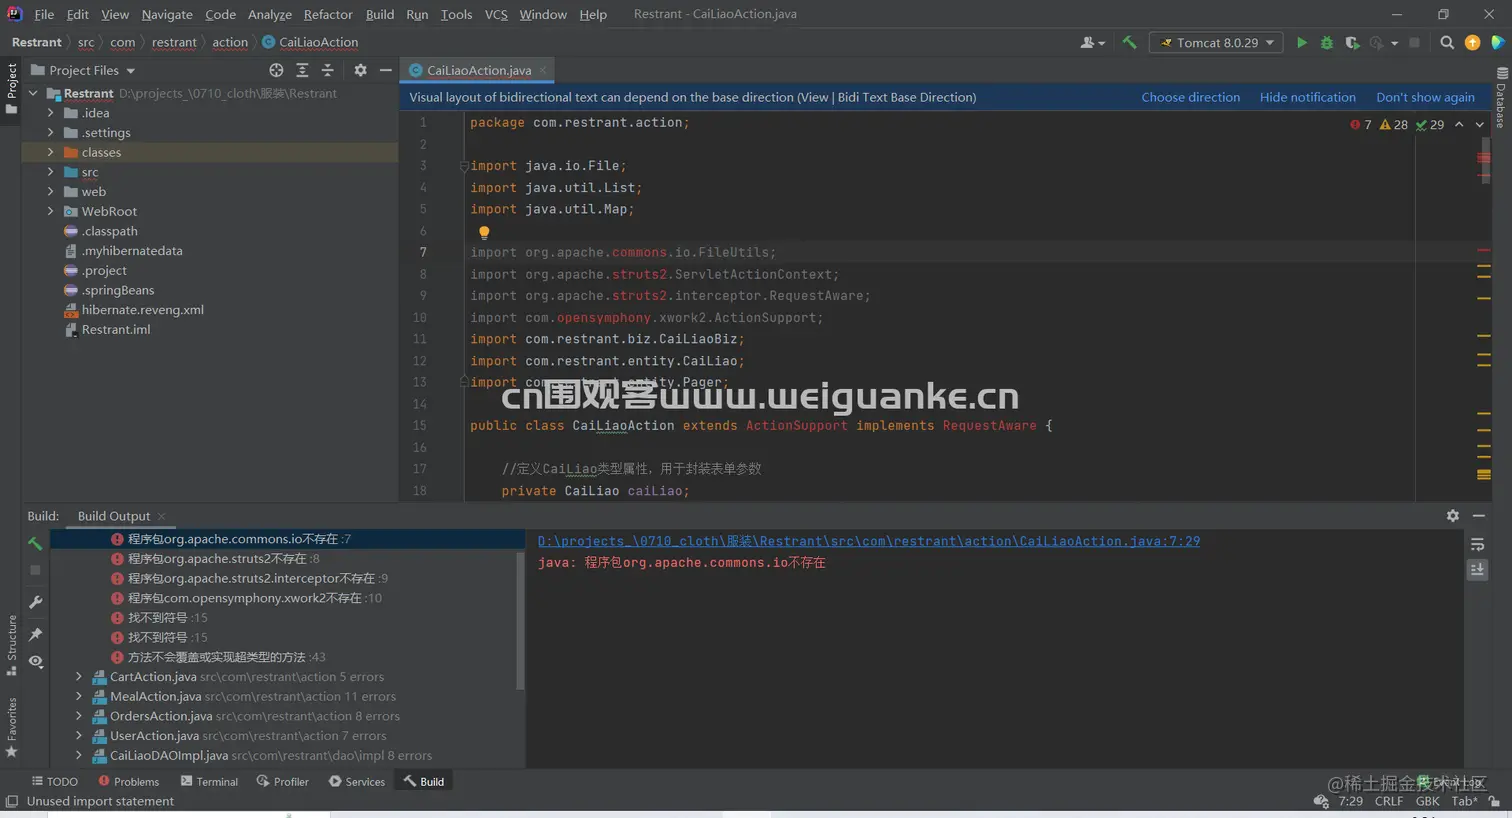The image size is (1512, 818).
Task: Switch to CaiLiaoAction.java editor tab
Action: pos(478,70)
